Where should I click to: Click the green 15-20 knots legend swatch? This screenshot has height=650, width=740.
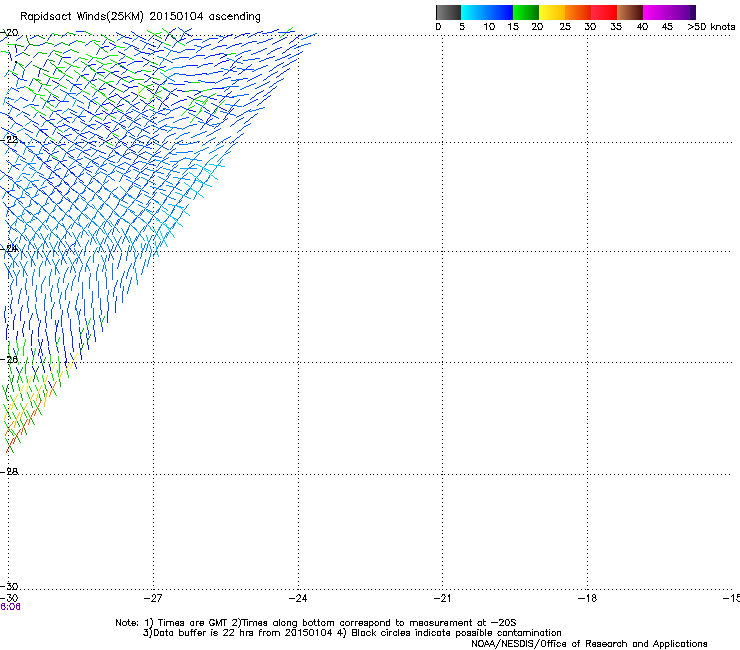526,12
